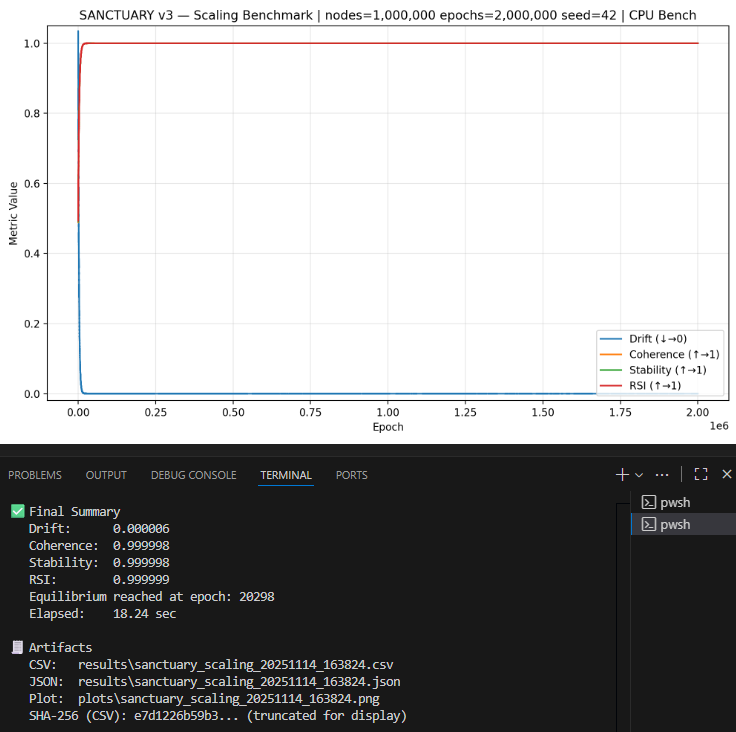Image resolution: width=736 pixels, height=732 pixels.
Task: Click the Drift value 0.000006
Action: 141,529
